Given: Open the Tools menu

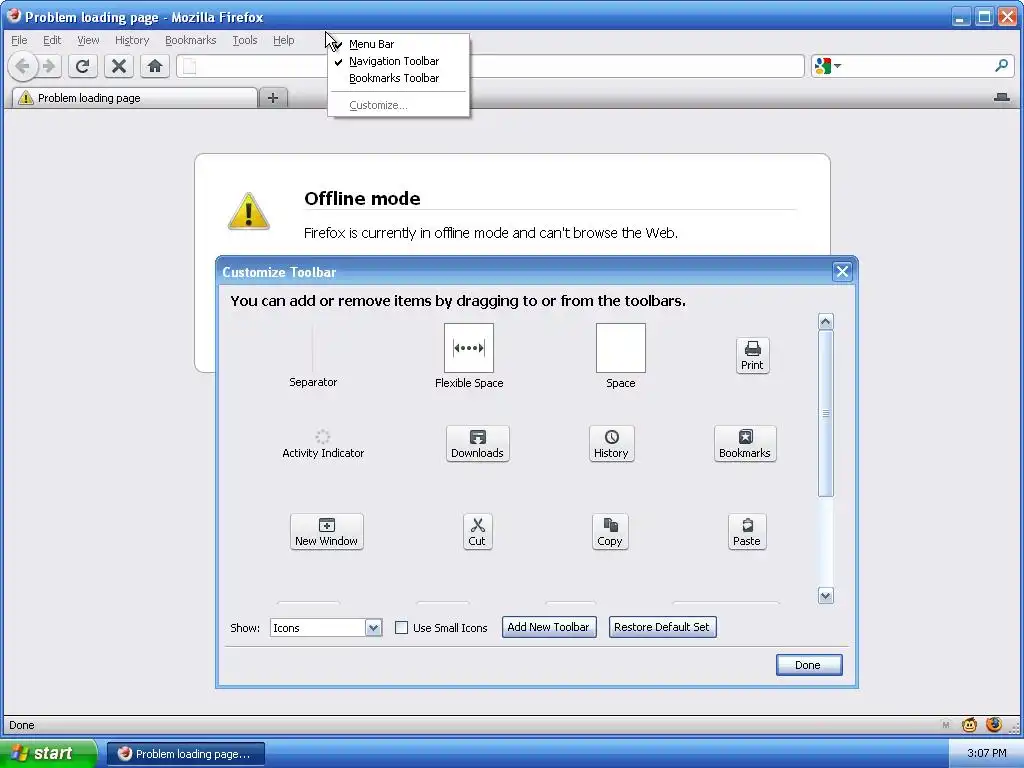Looking at the screenshot, I should tap(245, 40).
